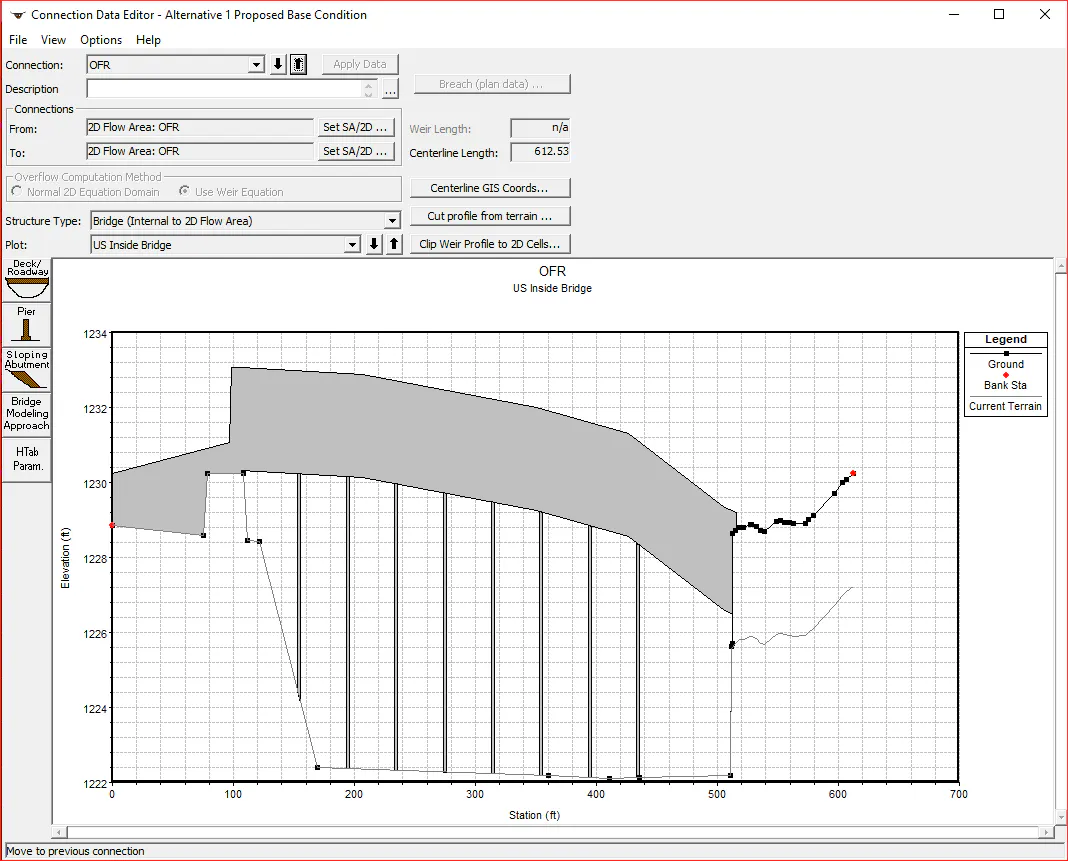
Task: Click the US Inside Bridge plot subtitle
Action: pyautogui.click(x=552, y=288)
